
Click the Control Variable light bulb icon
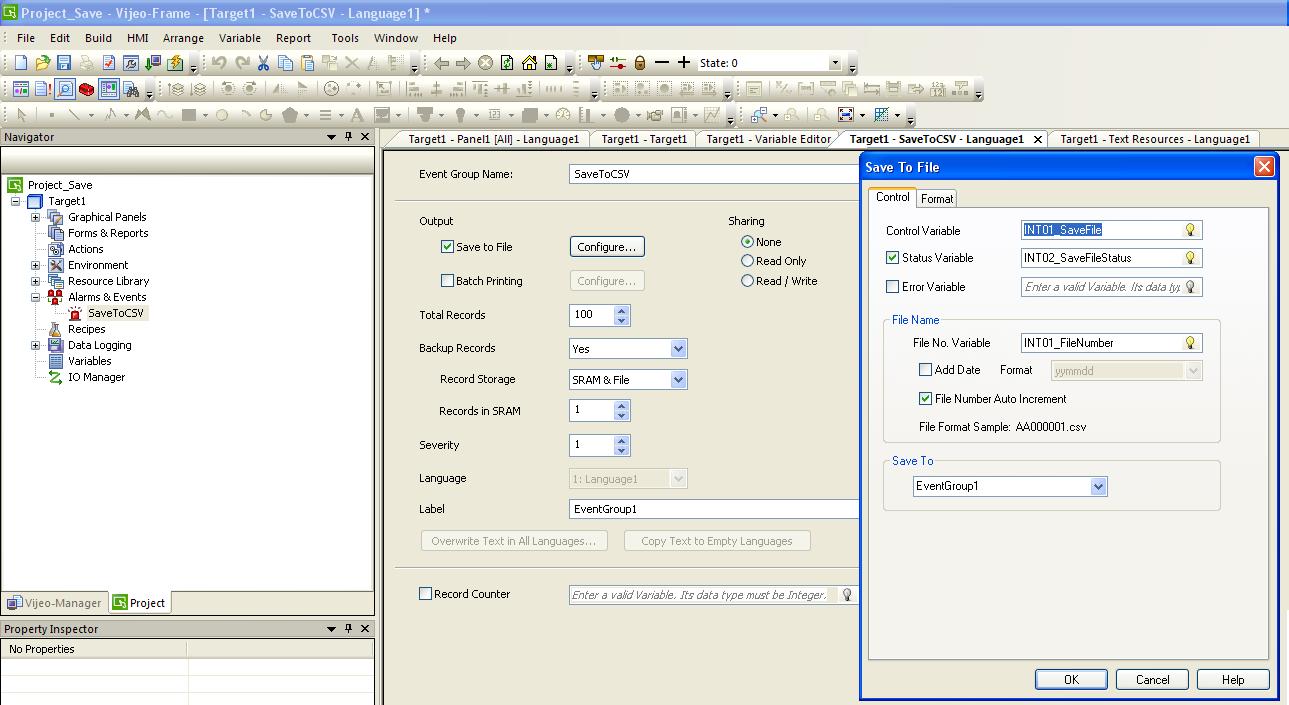[1190, 230]
